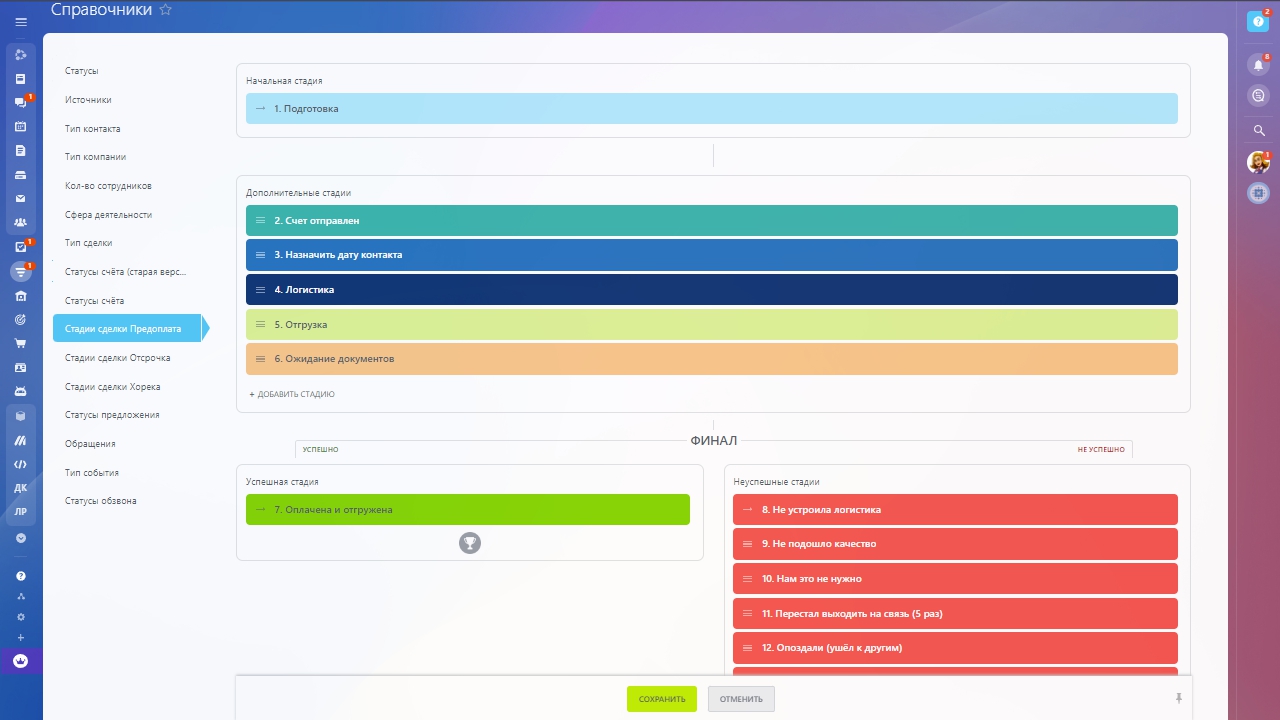The width and height of the screenshot is (1280, 720).
Task: Go to Статусы счёта section
Action: pyautogui.click(x=94, y=301)
